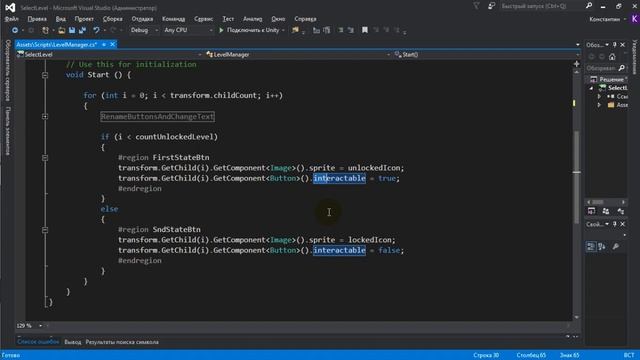The width and height of the screenshot is (640, 360).
Task: Undo the last edit using the toolbar
Action: click(x=96, y=30)
